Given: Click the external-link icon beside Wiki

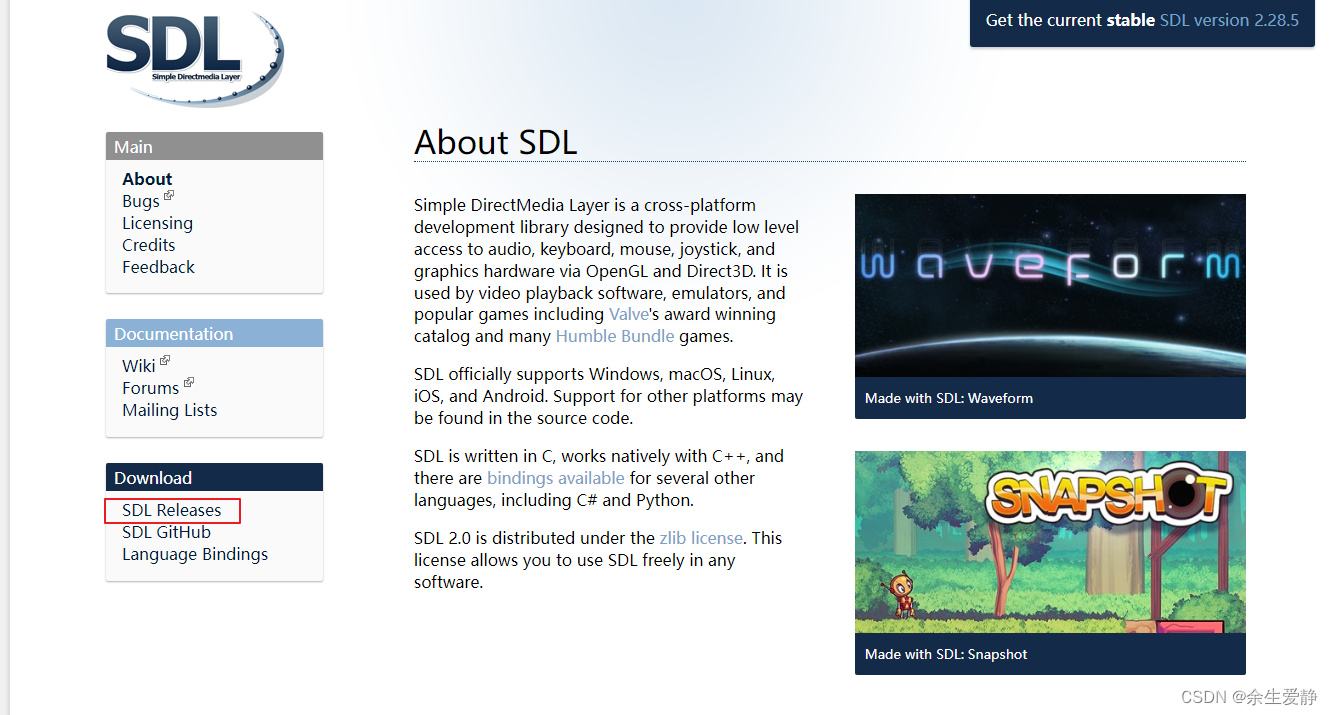Looking at the screenshot, I should point(165,361).
